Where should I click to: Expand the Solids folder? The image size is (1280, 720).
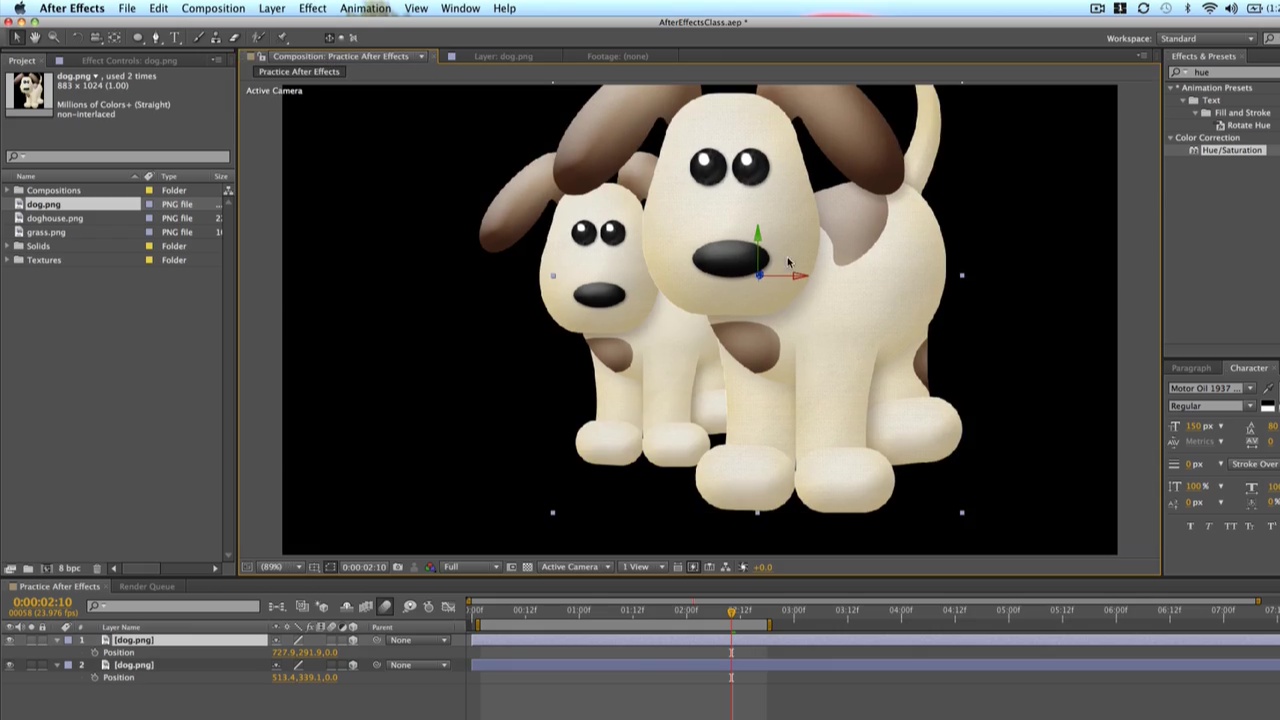coord(7,246)
